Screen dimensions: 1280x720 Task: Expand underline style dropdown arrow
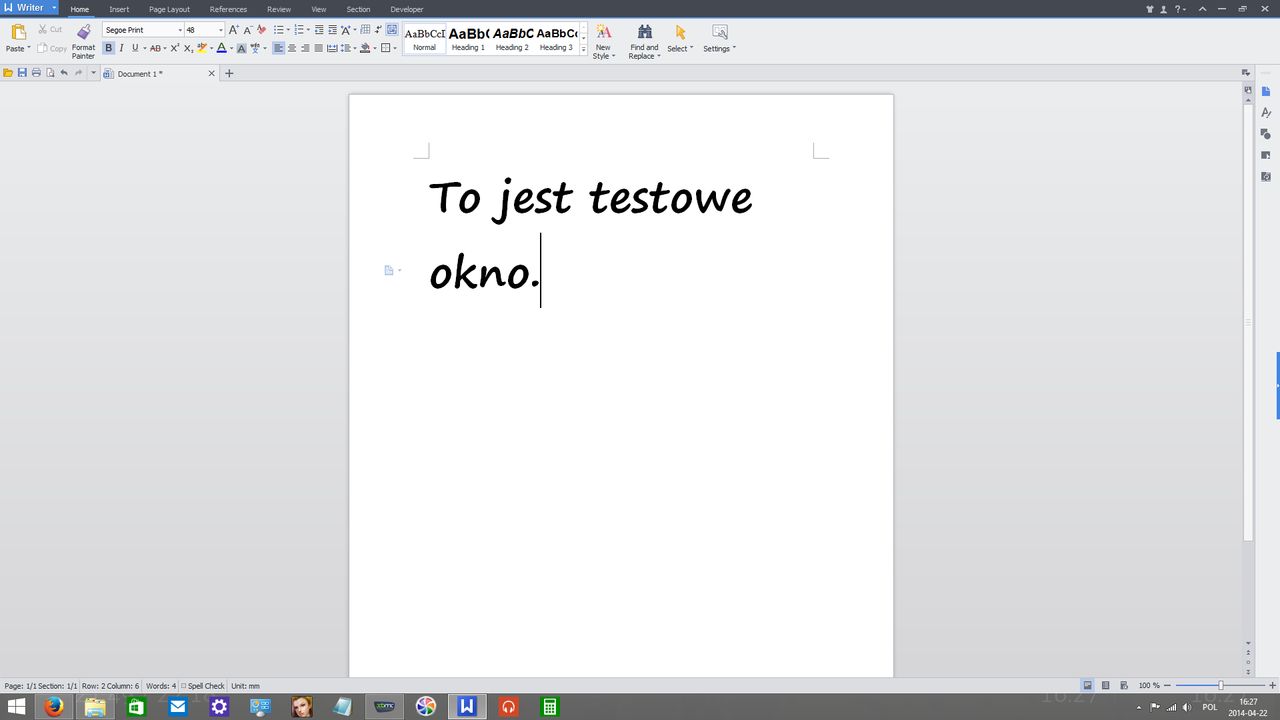pyautogui.click(x=144, y=48)
